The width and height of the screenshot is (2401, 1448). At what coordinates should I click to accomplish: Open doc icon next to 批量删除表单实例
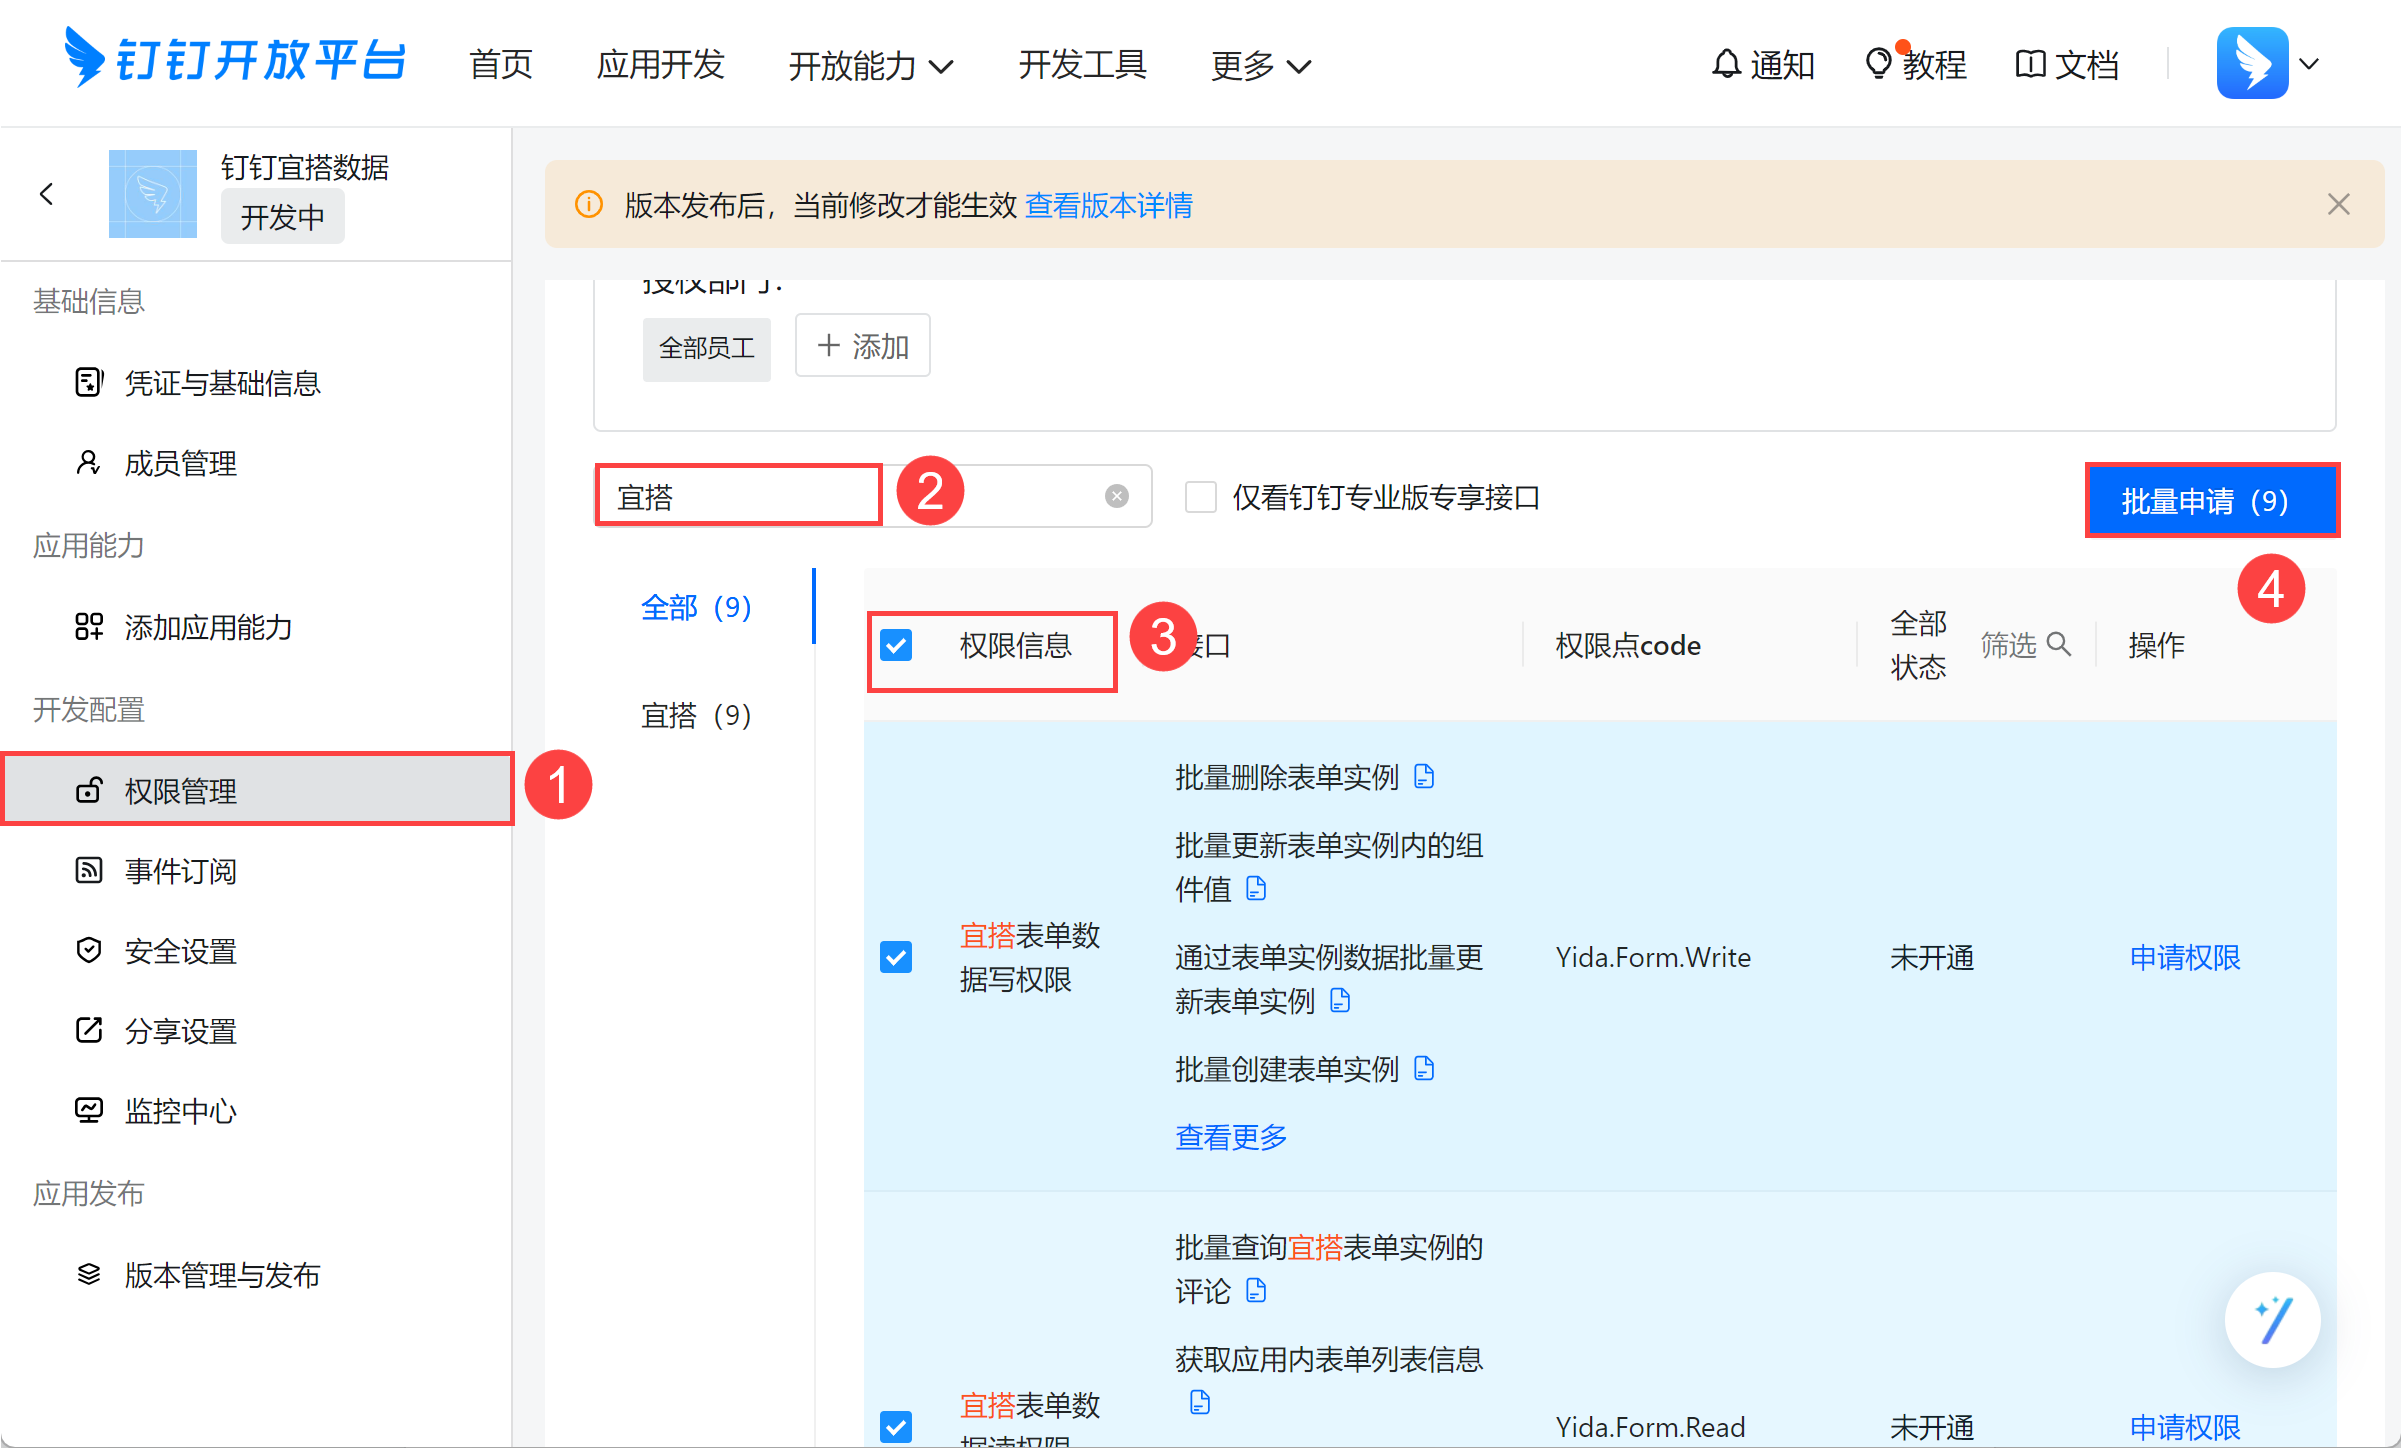[1425, 777]
